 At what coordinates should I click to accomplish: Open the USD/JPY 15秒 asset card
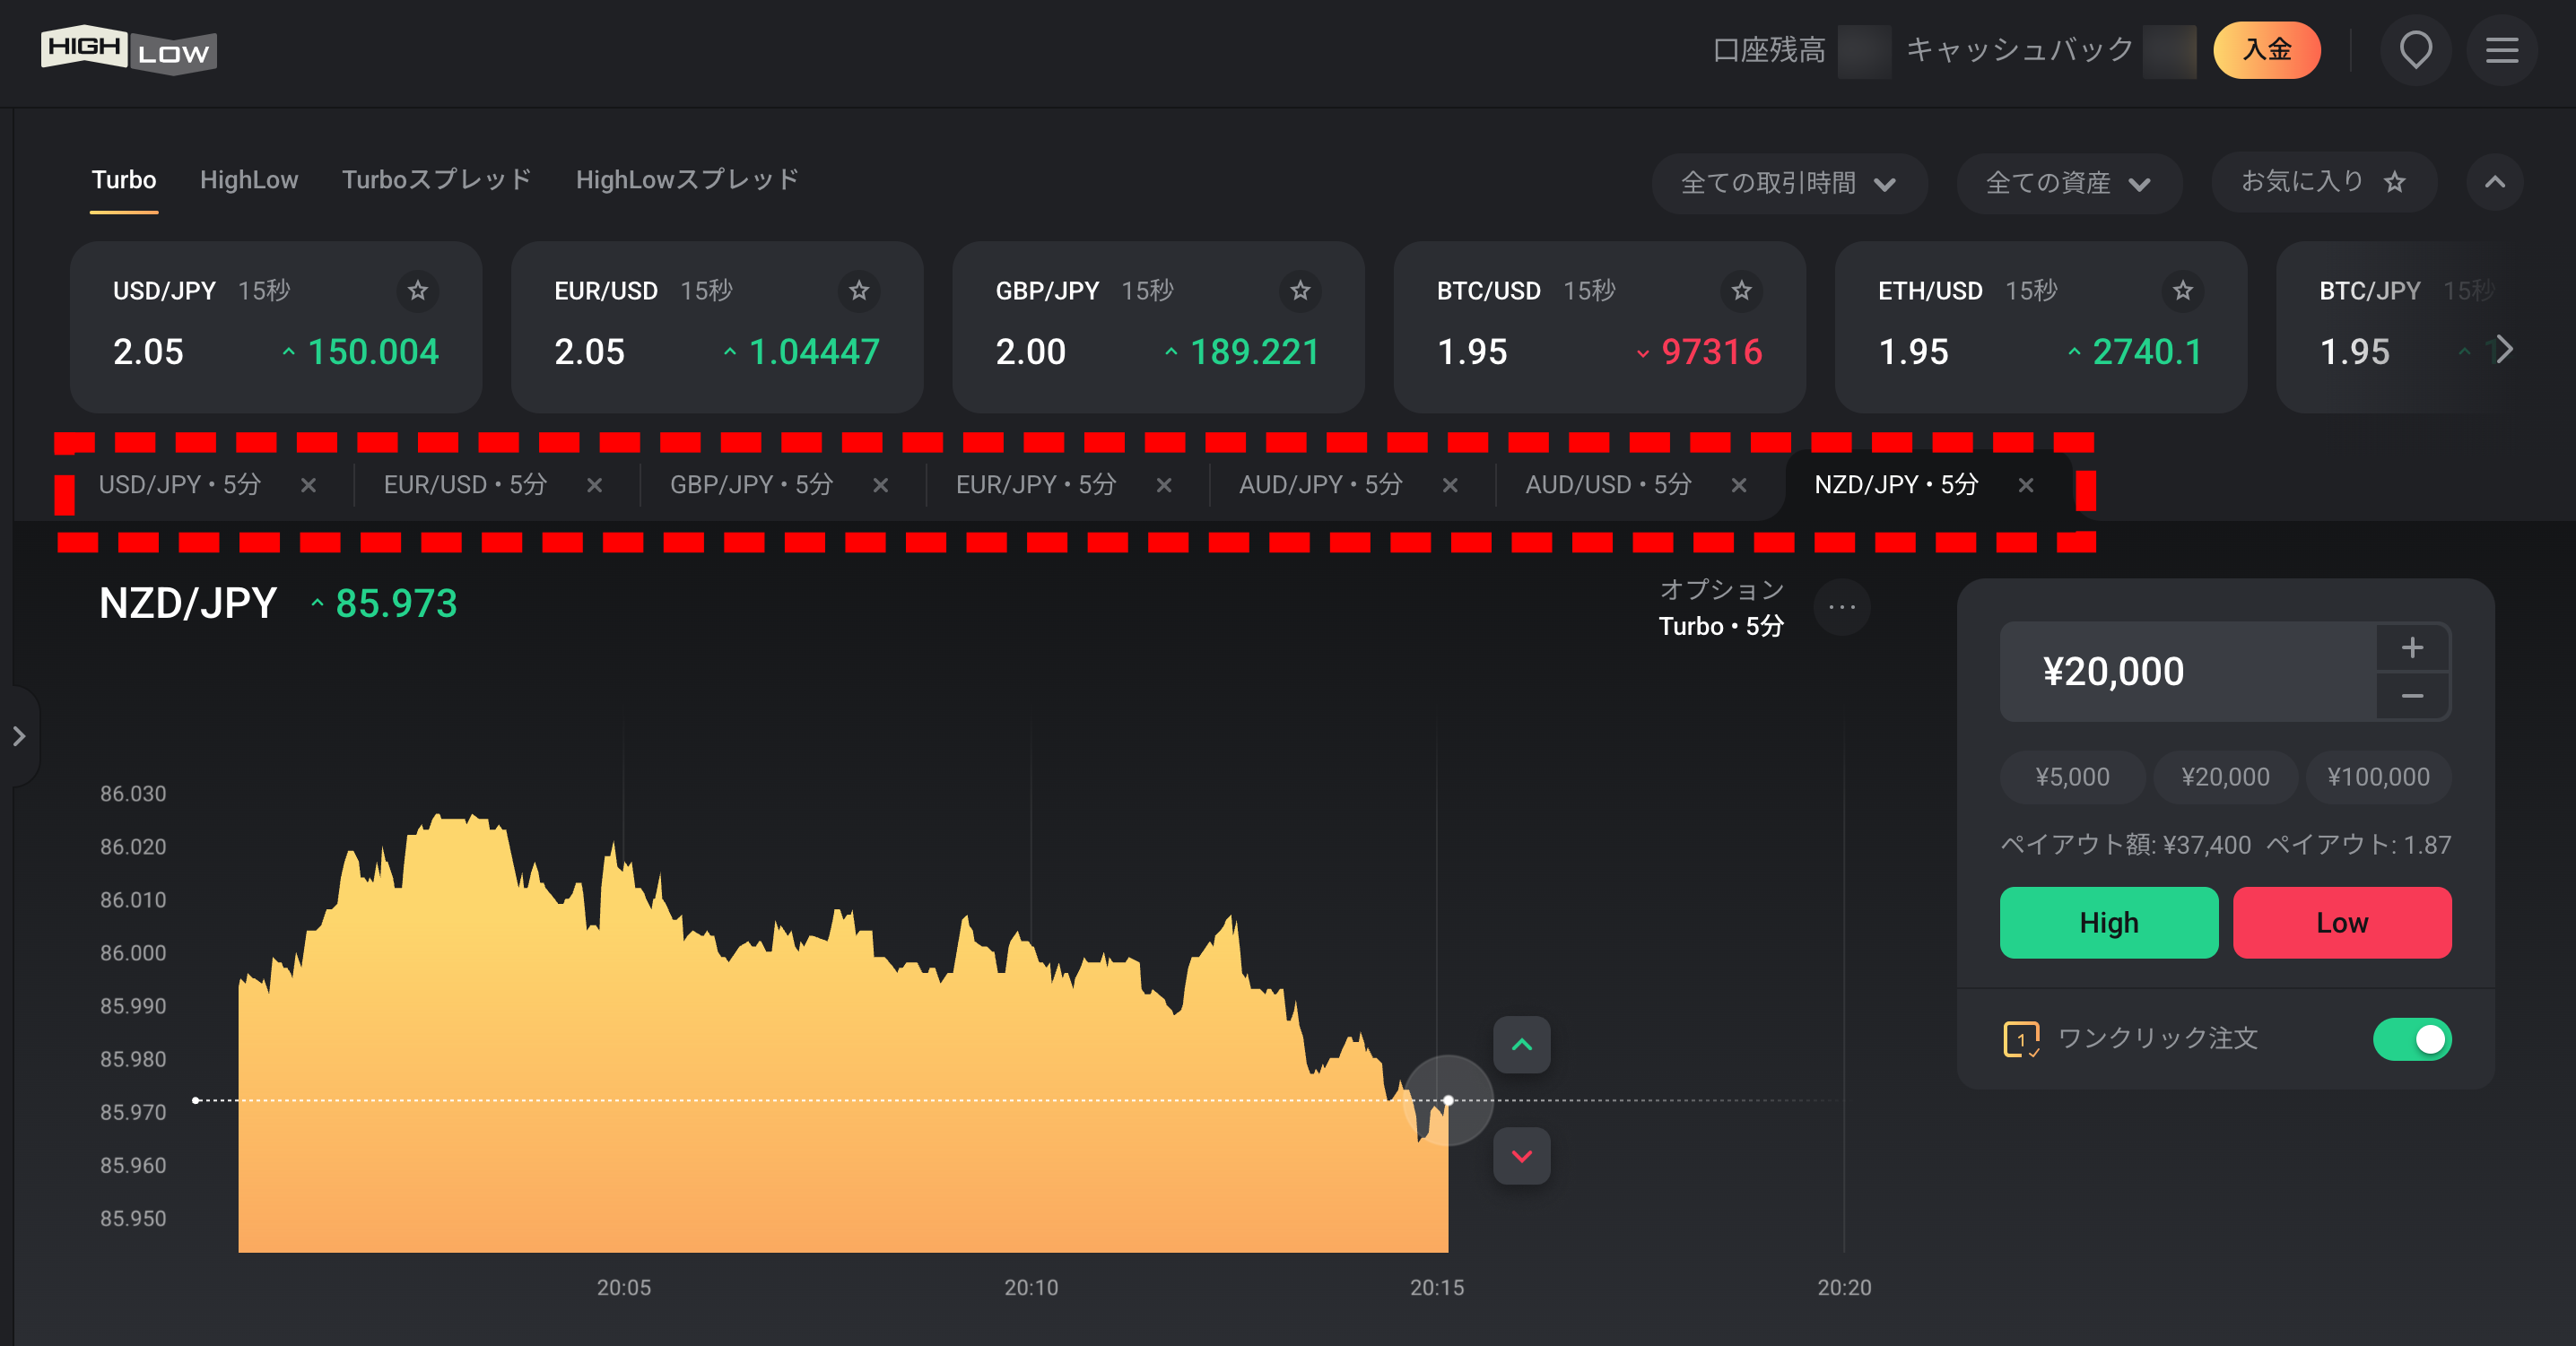276,327
